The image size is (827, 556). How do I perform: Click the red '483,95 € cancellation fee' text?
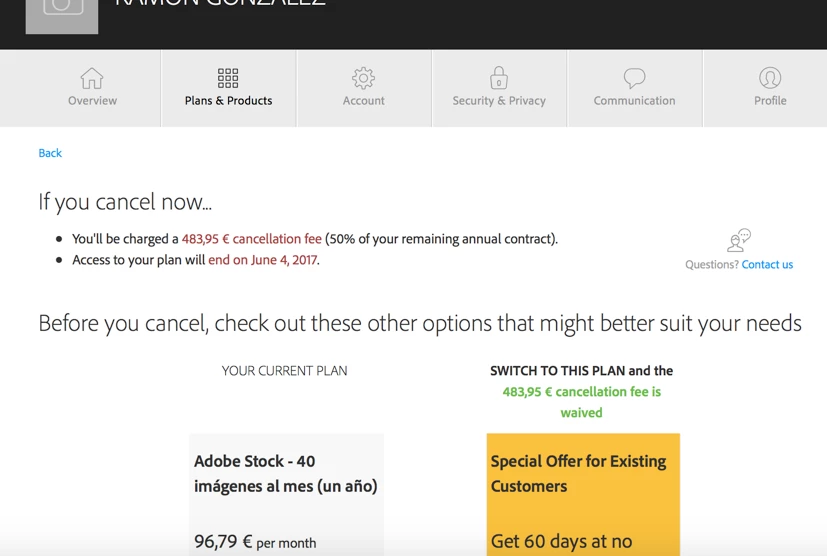pos(252,239)
